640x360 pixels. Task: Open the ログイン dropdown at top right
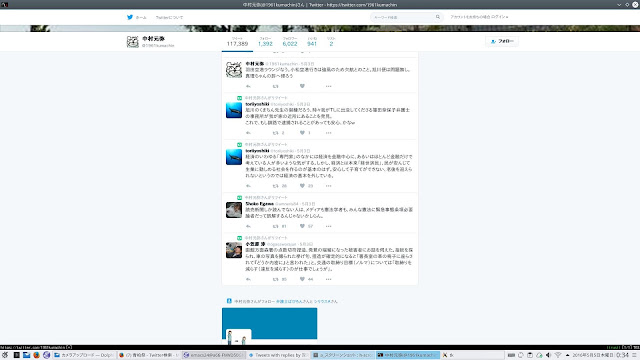[x=499, y=17]
